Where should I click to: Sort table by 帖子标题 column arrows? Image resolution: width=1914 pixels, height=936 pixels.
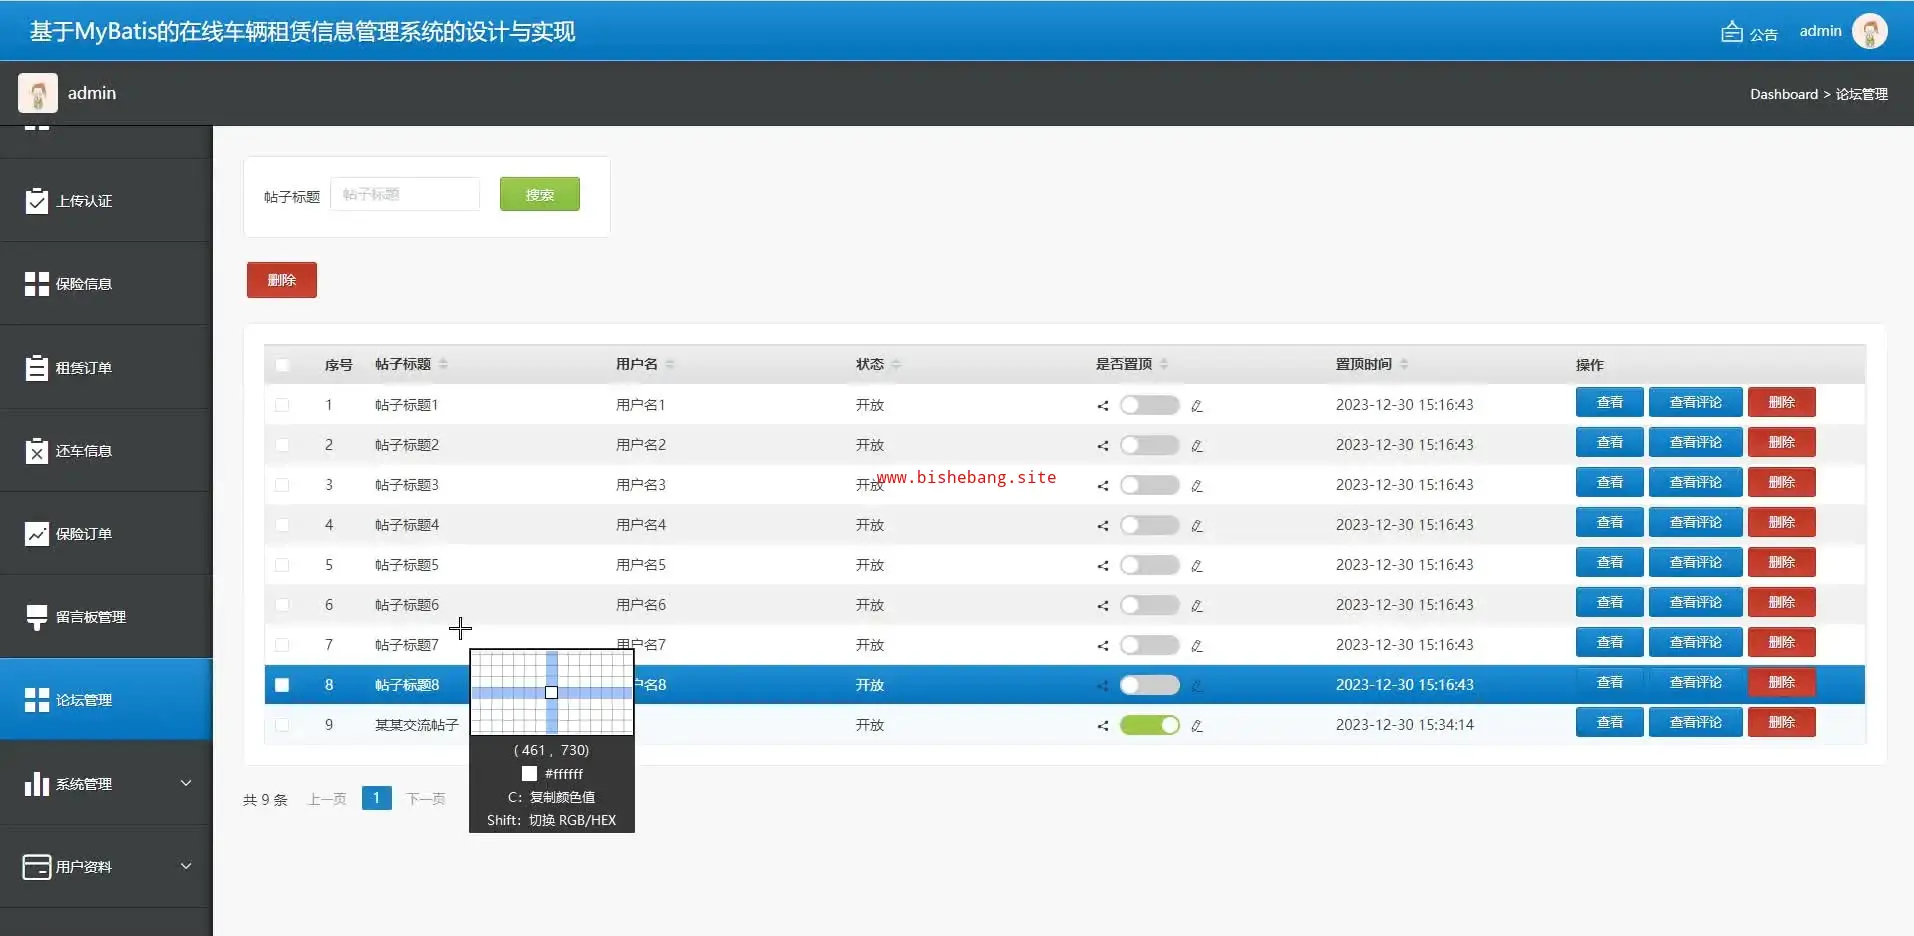pyautogui.click(x=443, y=364)
